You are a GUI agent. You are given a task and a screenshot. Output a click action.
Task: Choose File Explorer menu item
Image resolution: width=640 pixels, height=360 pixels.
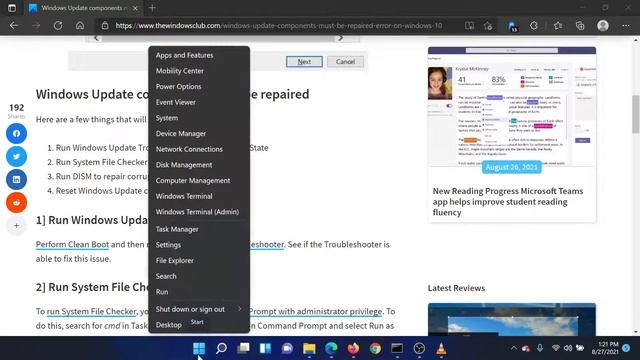click(x=199, y=260)
